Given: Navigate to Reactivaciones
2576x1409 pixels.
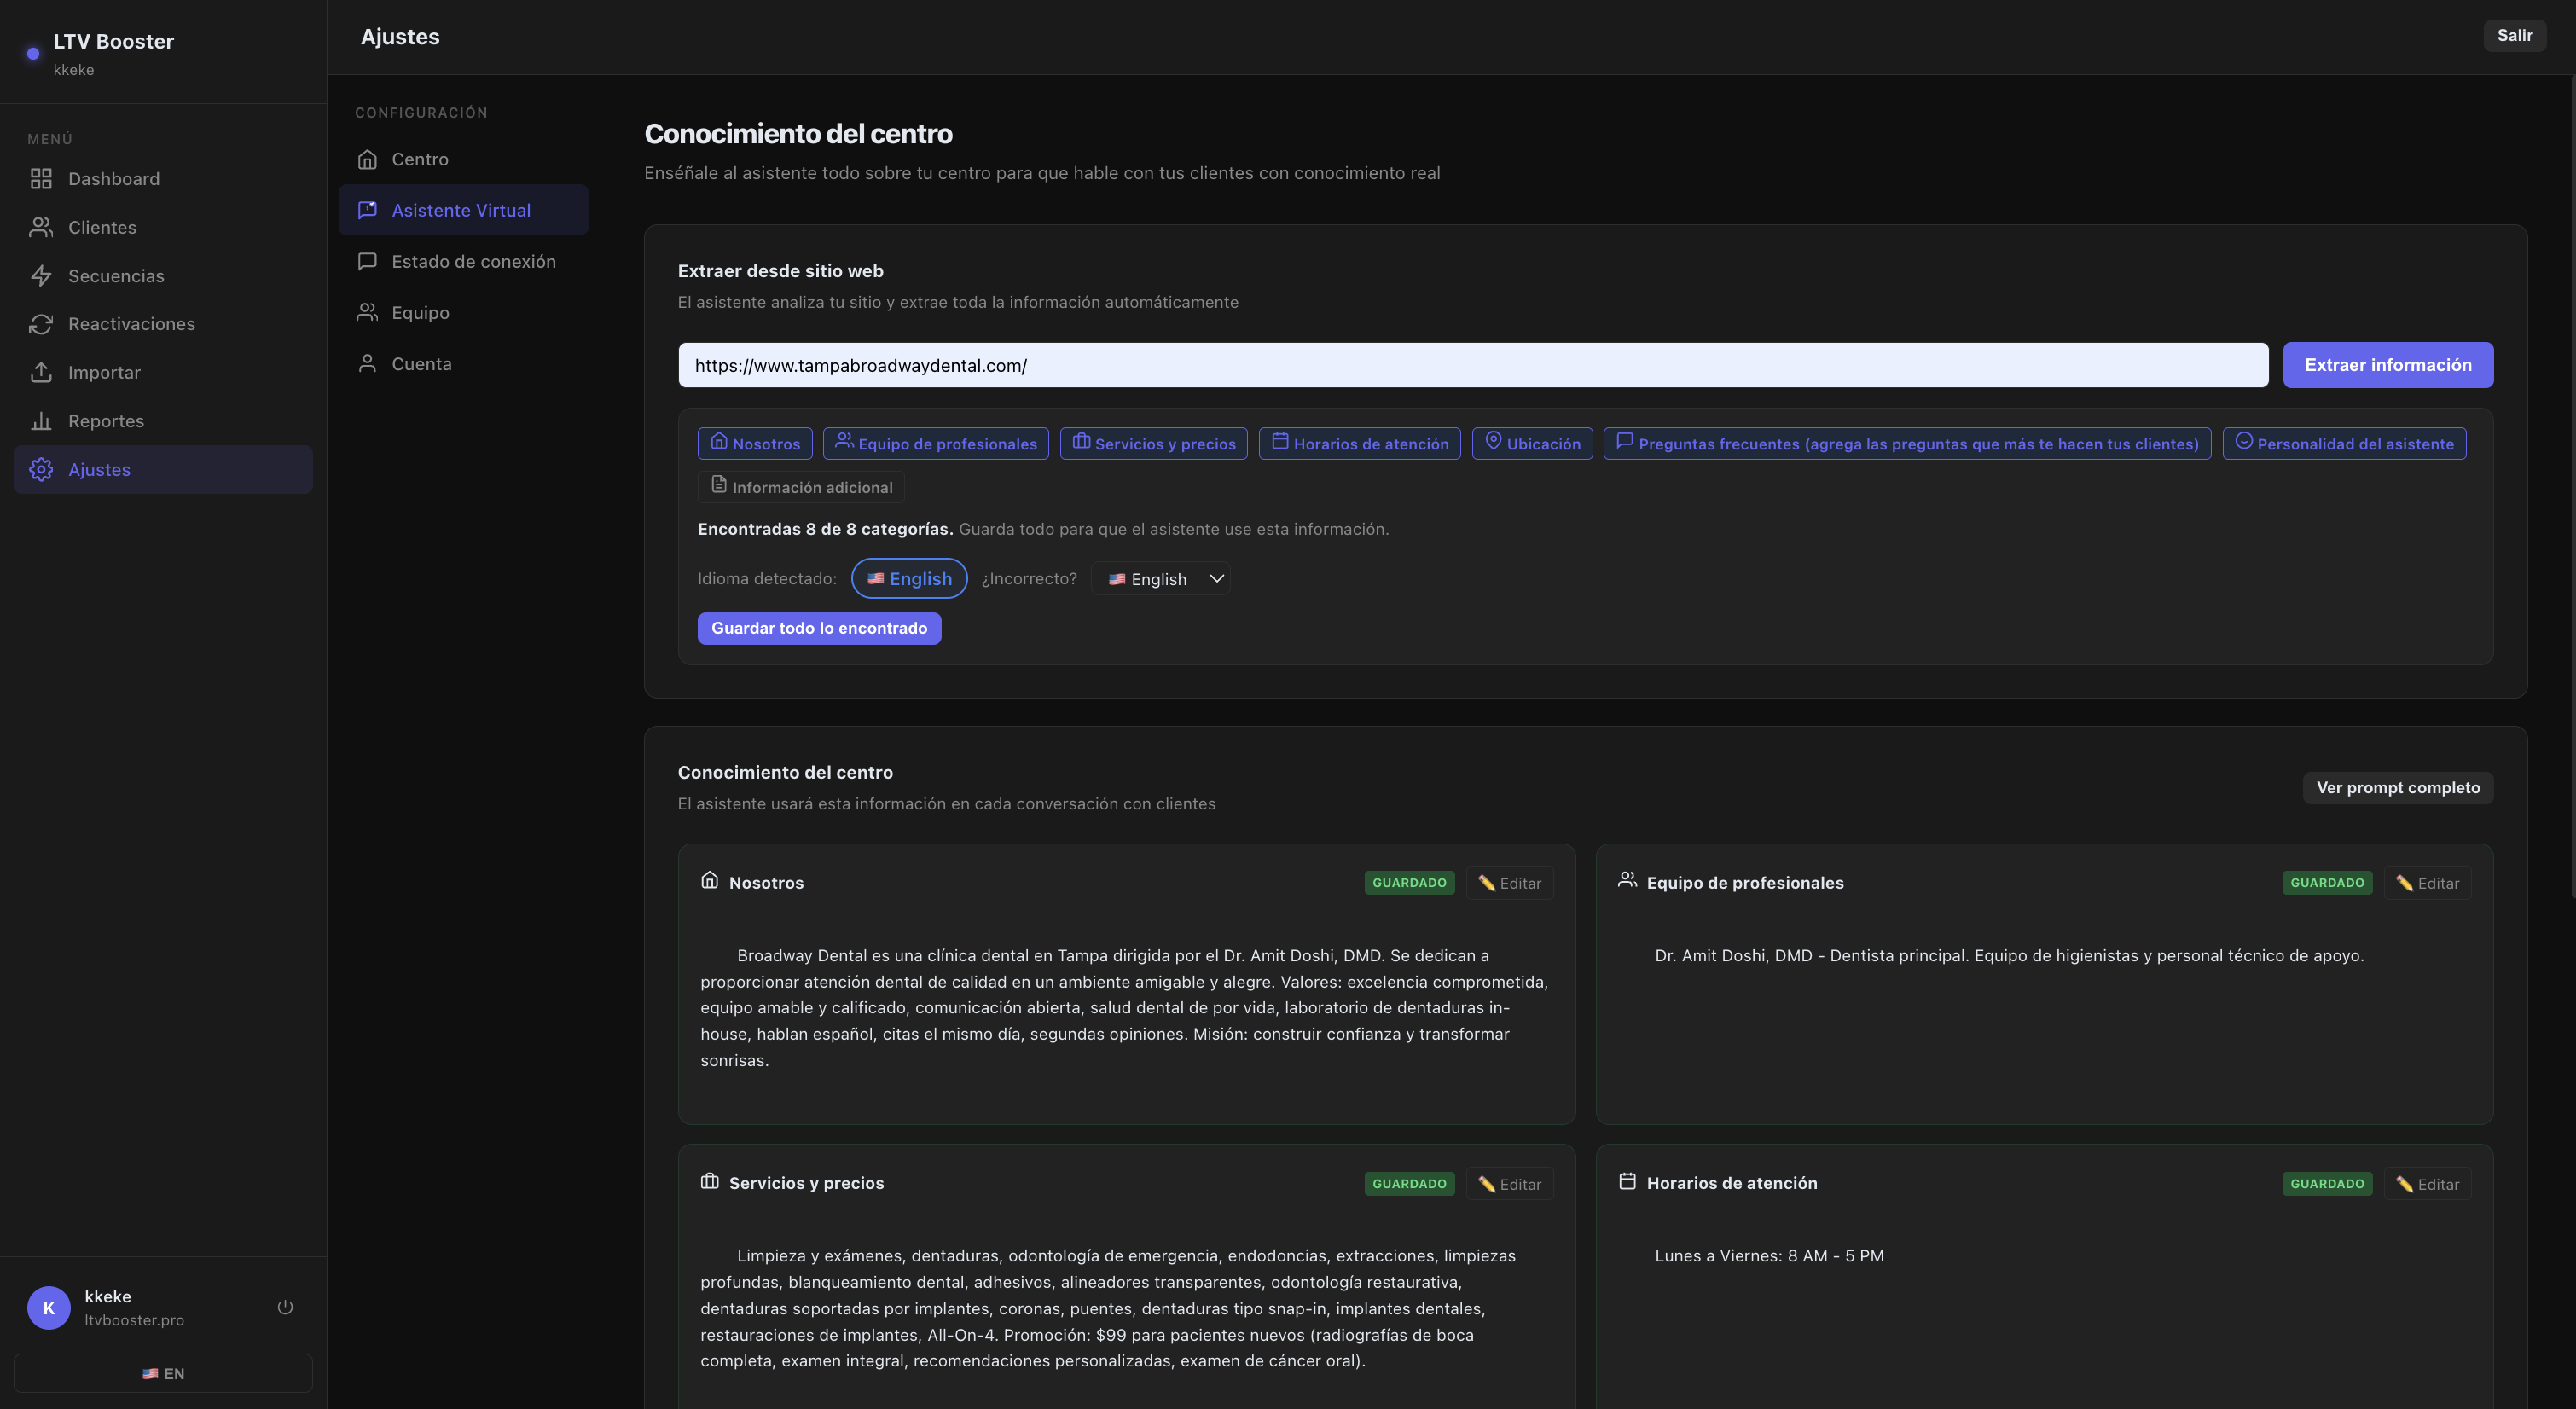Looking at the screenshot, I should [x=163, y=324].
